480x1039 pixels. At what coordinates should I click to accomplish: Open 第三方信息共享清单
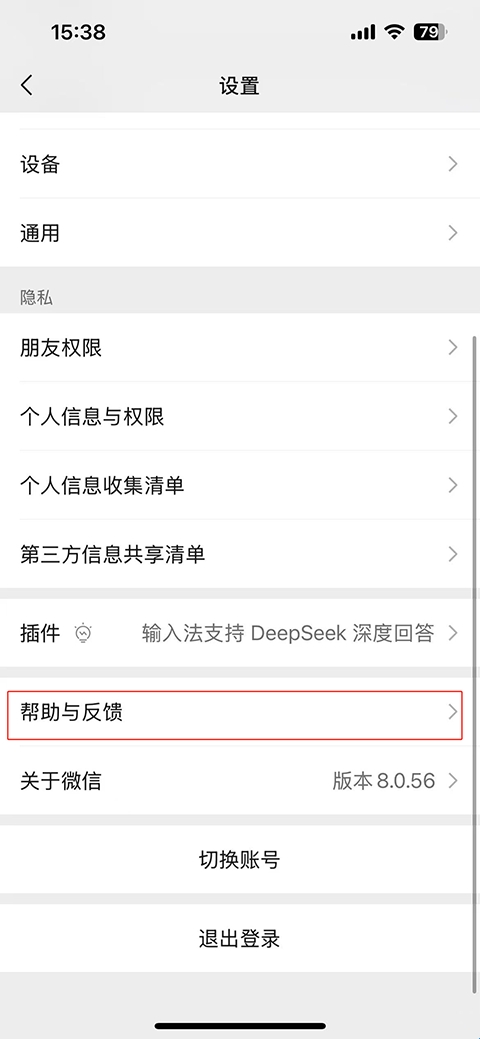coord(240,554)
